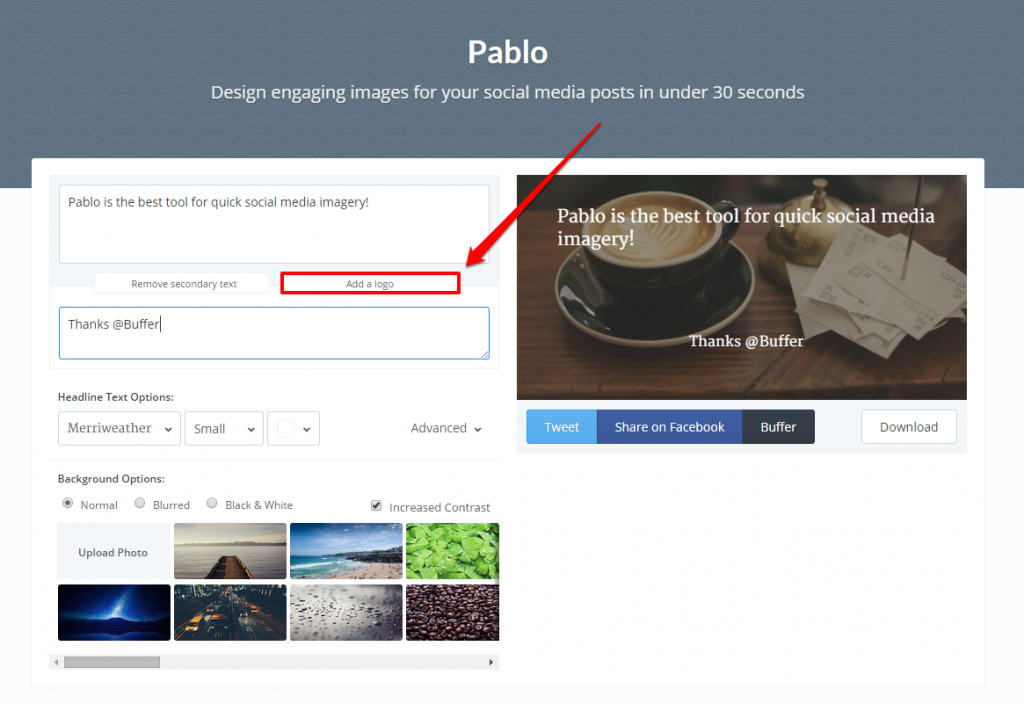Open the Merriweather font dropdown
This screenshot has height=704, width=1024.
[x=119, y=428]
